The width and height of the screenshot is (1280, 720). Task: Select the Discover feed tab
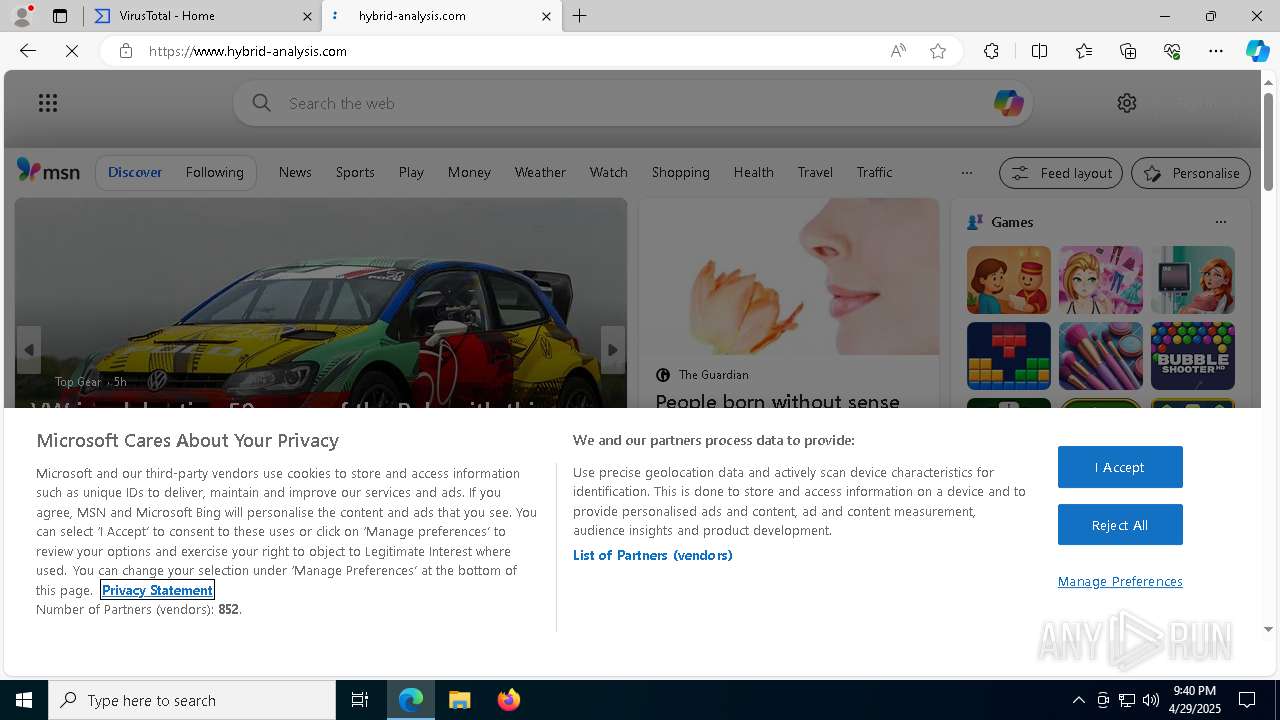click(135, 172)
